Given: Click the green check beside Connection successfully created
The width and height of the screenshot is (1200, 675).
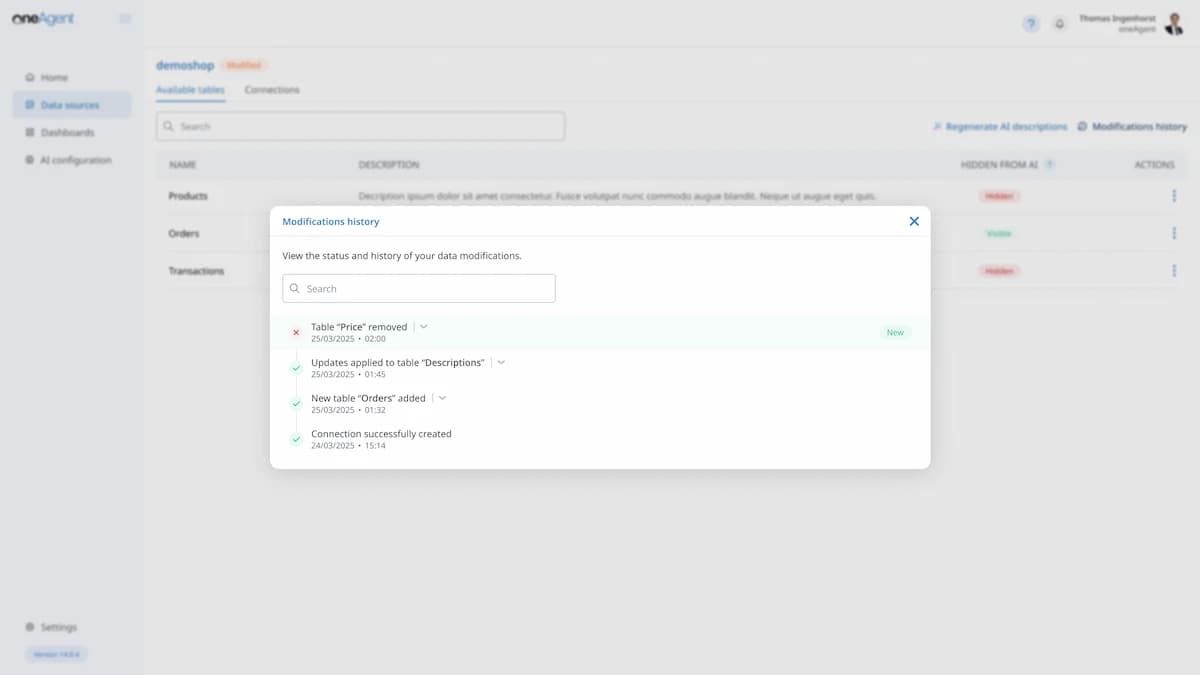Looking at the screenshot, I should coord(296,440).
